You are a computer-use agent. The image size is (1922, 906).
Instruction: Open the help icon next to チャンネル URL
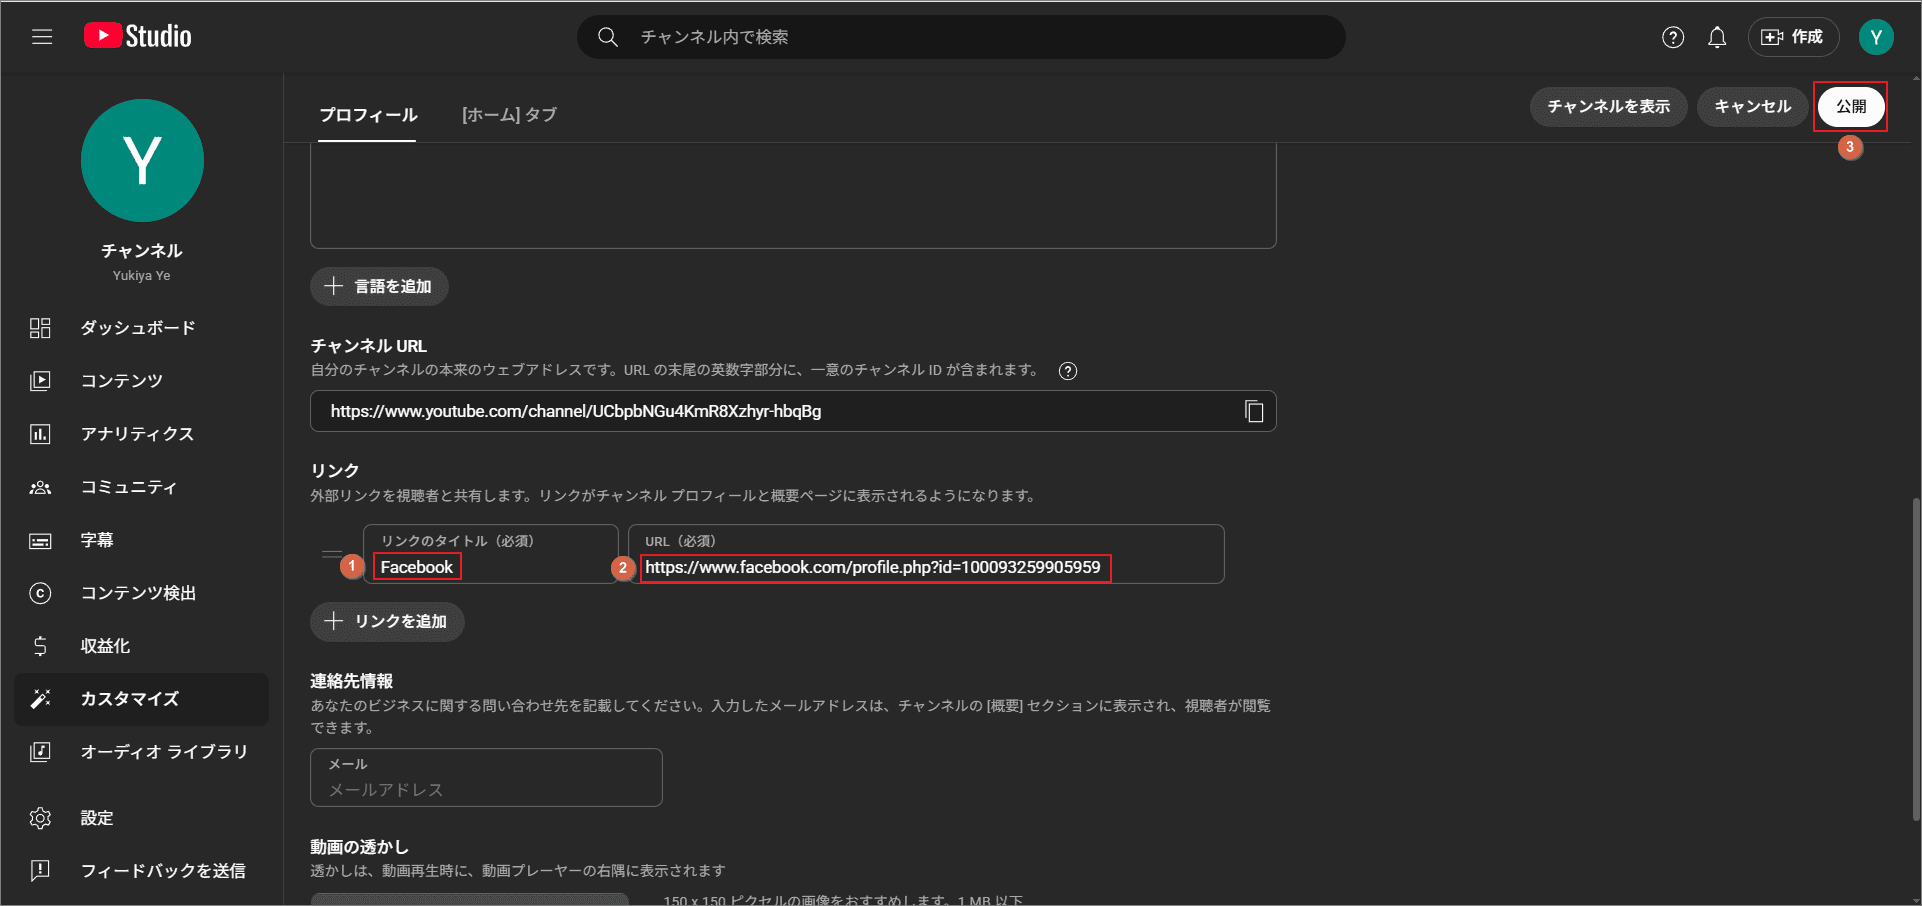pos(1067,371)
